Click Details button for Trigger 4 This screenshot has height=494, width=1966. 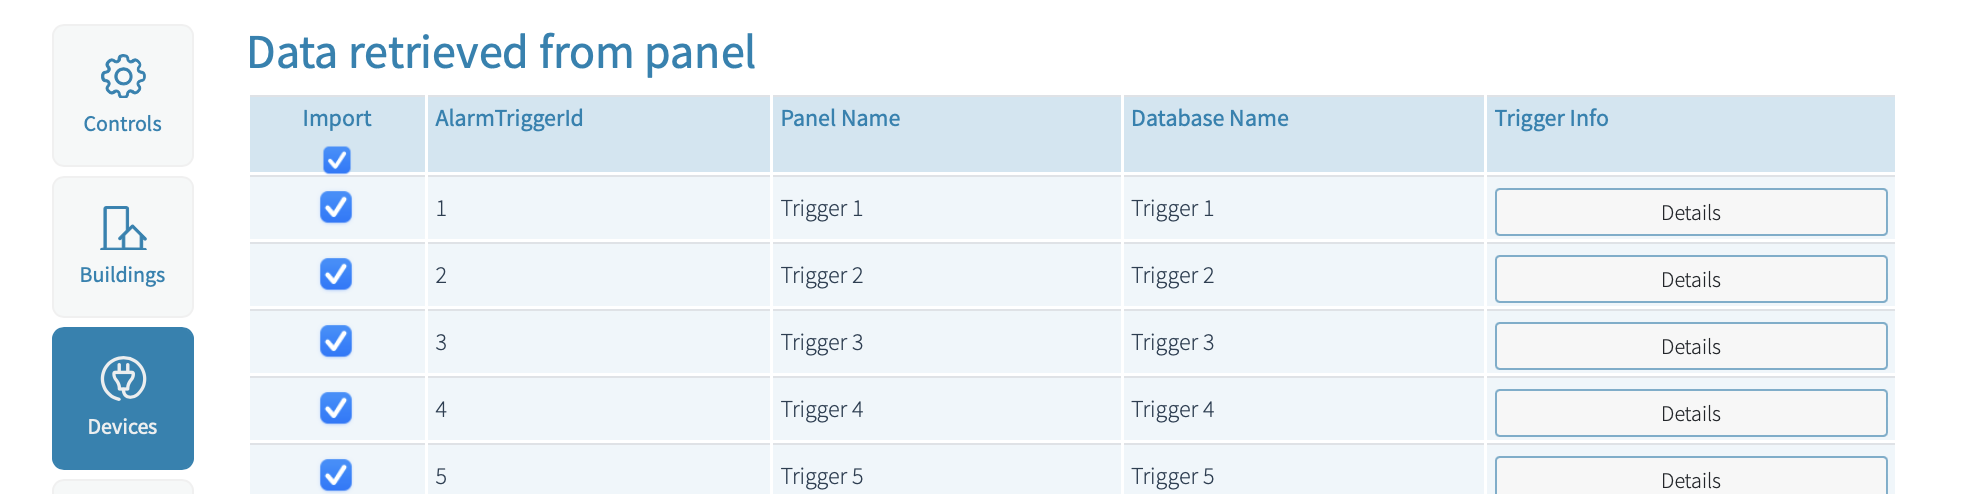click(1690, 413)
